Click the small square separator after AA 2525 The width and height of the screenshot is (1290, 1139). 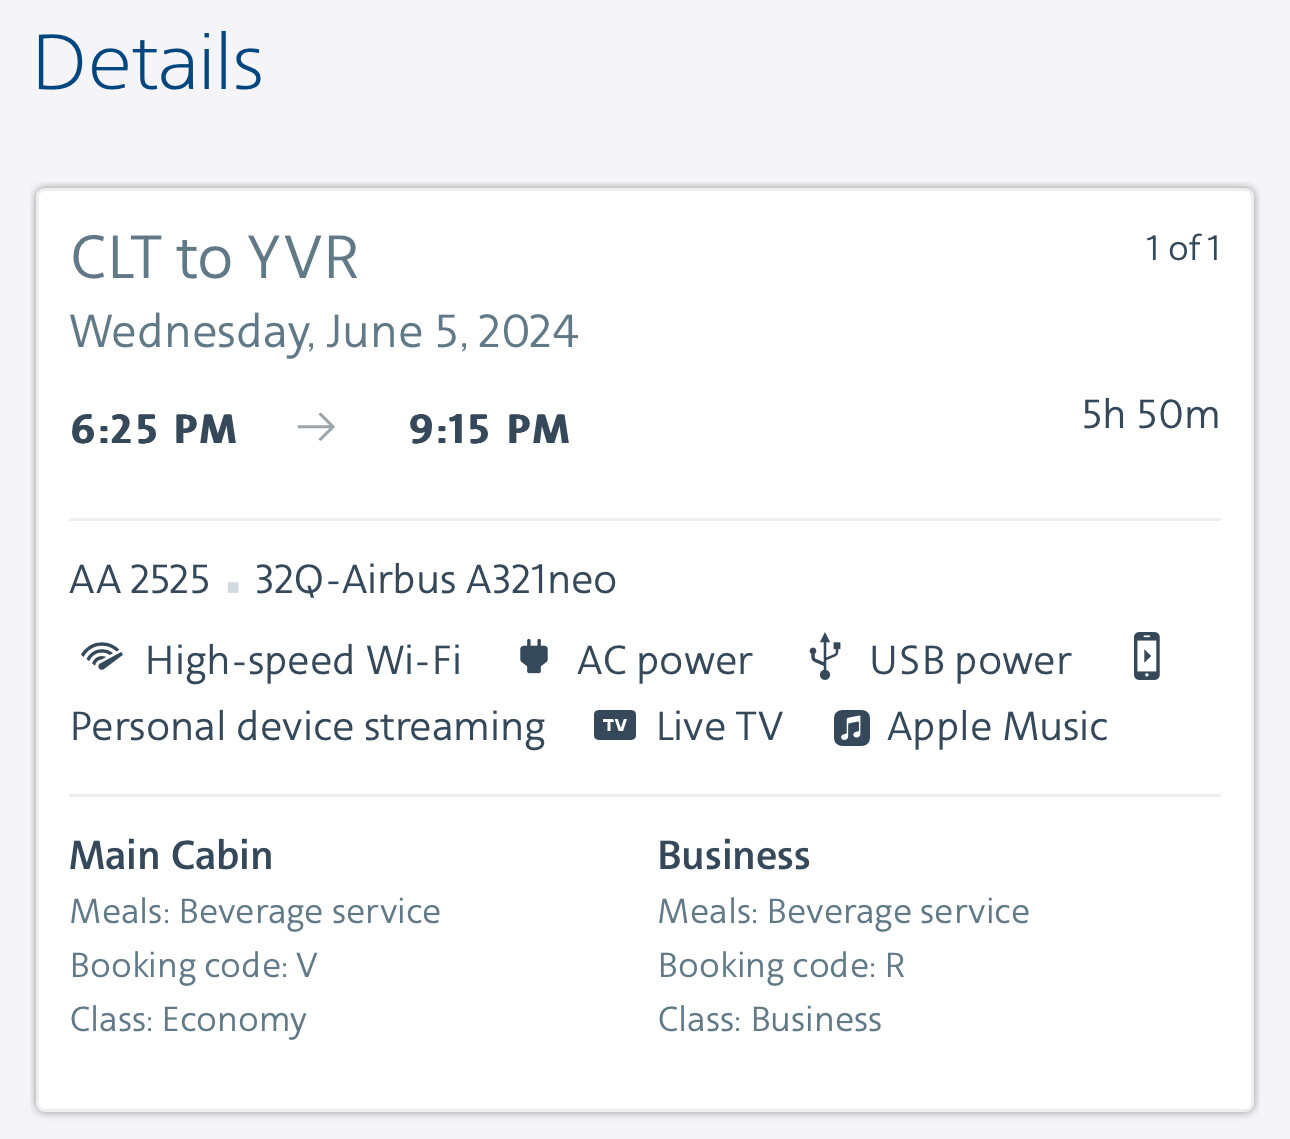(233, 586)
